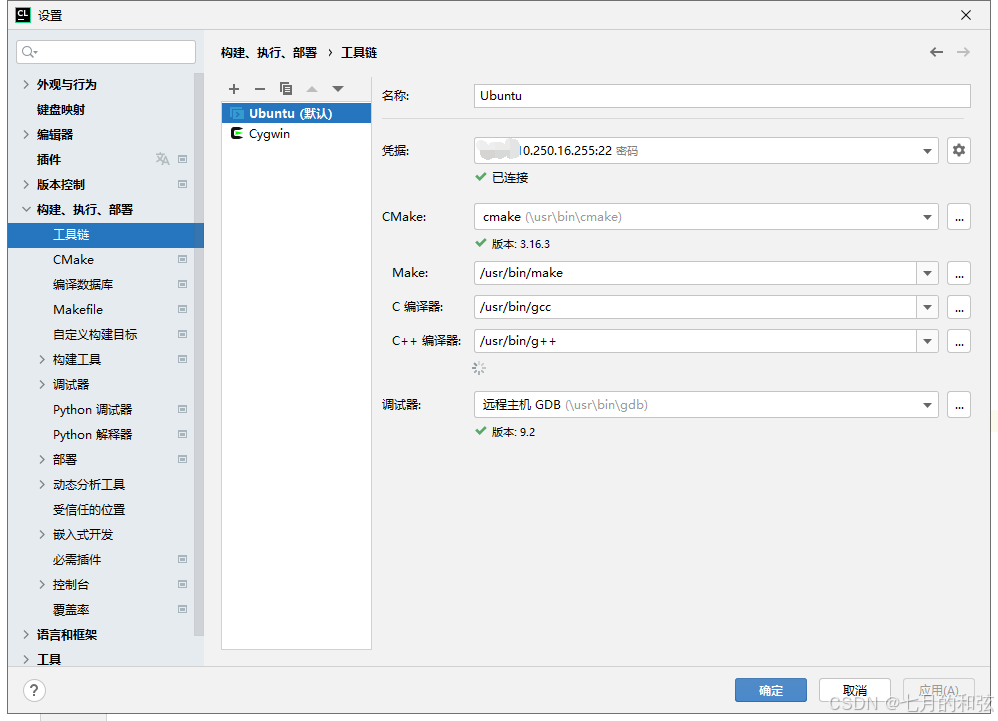Browse for the Make executable path
Viewport: 998px width, 721px height.
pyautogui.click(x=959, y=273)
